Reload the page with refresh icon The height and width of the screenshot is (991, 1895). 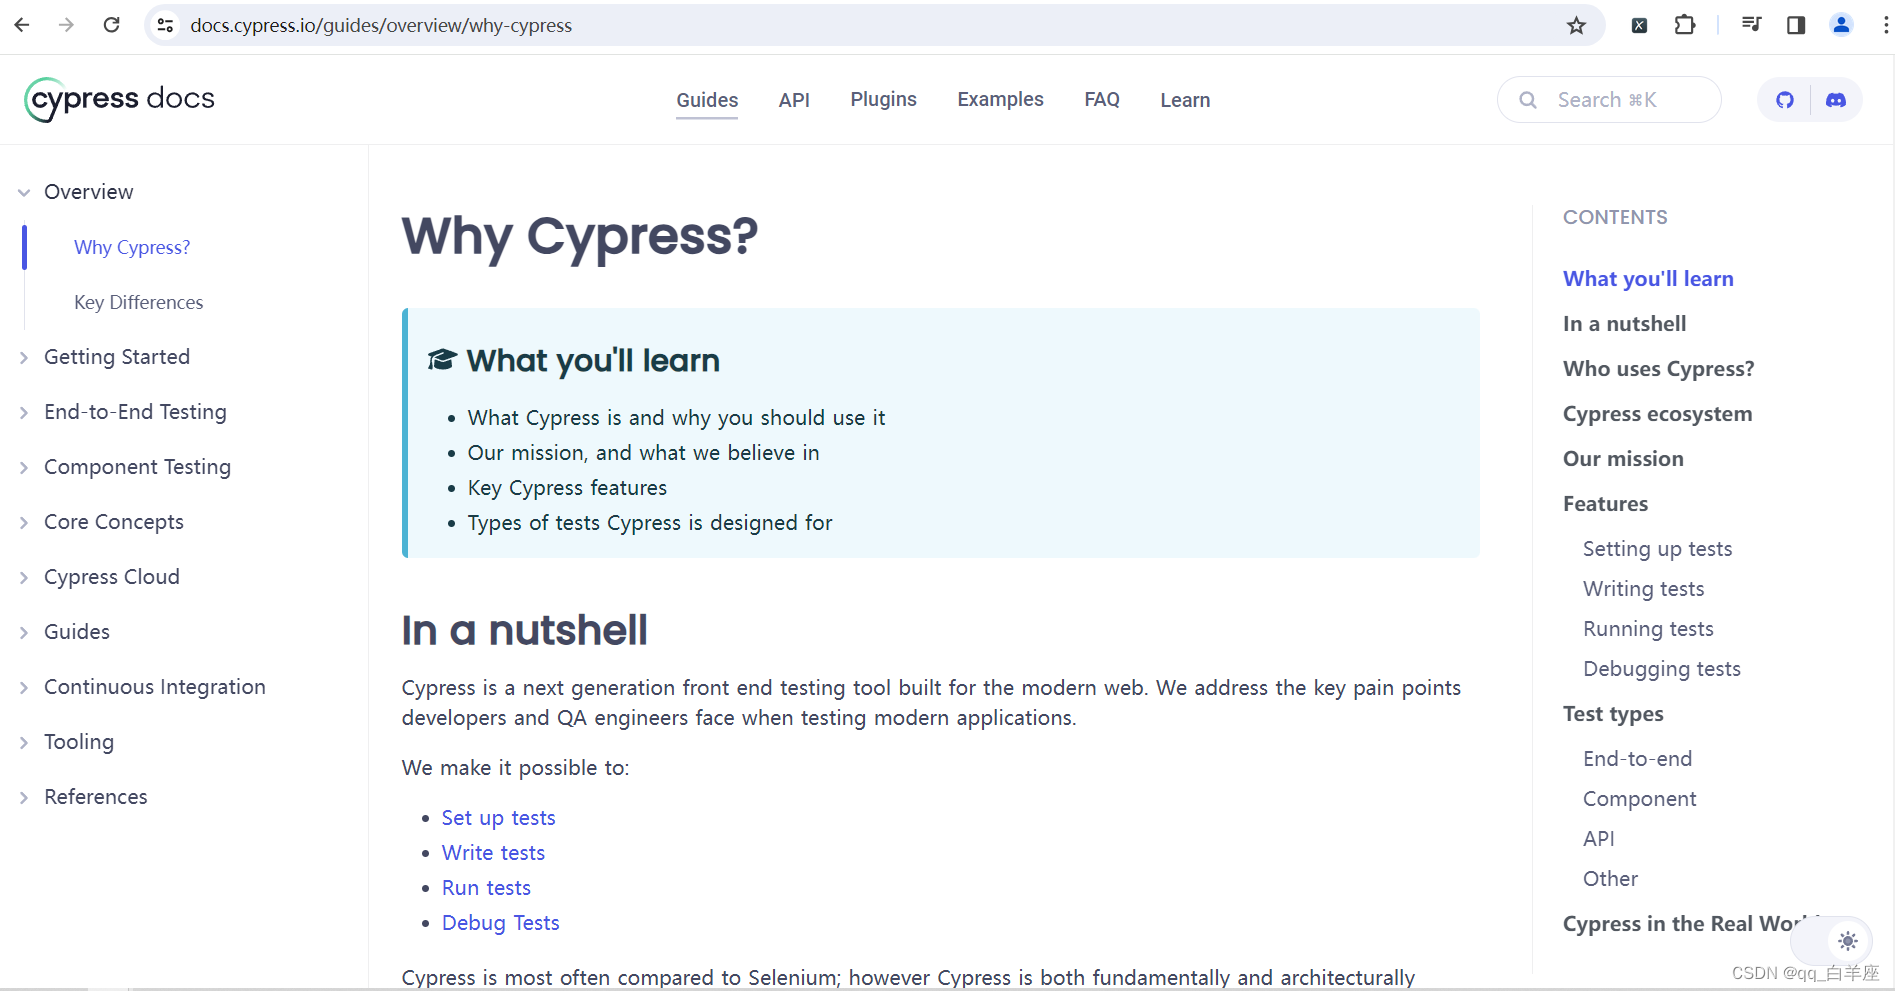pyautogui.click(x=112, y=25)
